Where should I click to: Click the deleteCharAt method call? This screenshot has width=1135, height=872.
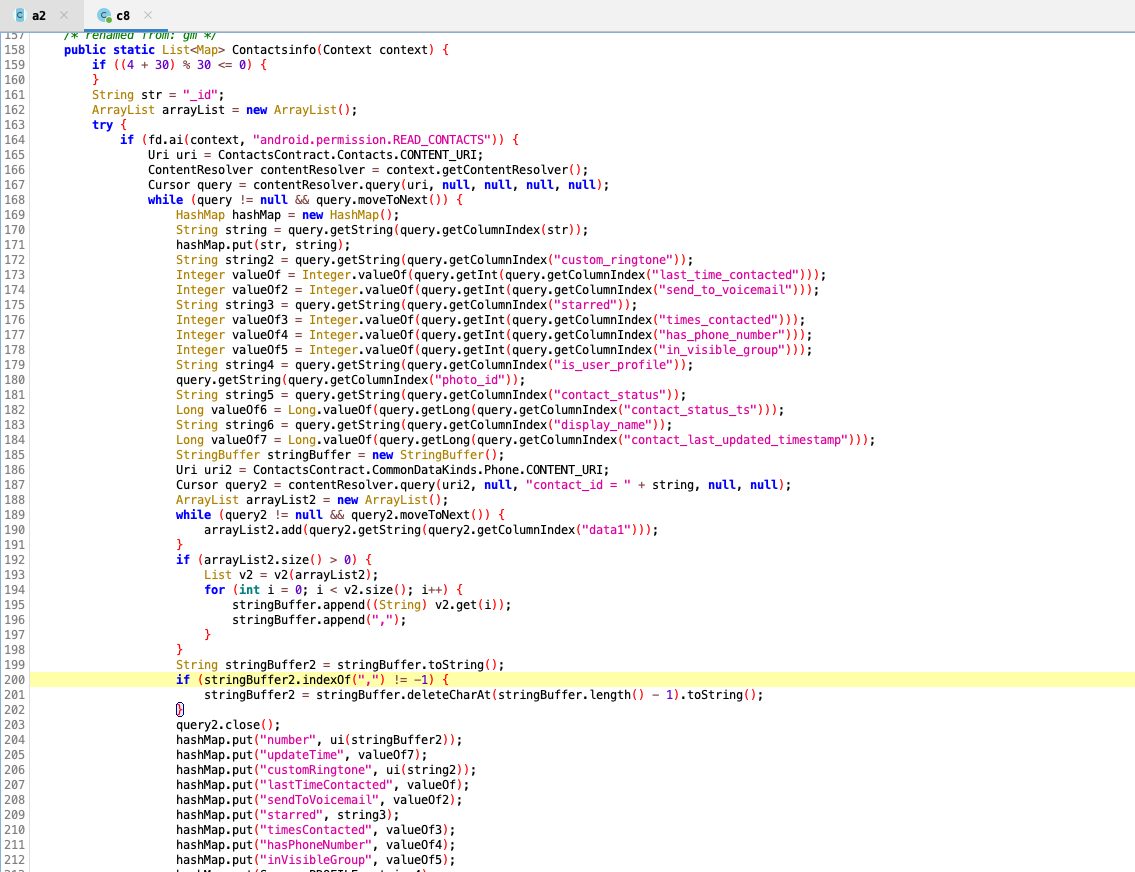point(449,695)
